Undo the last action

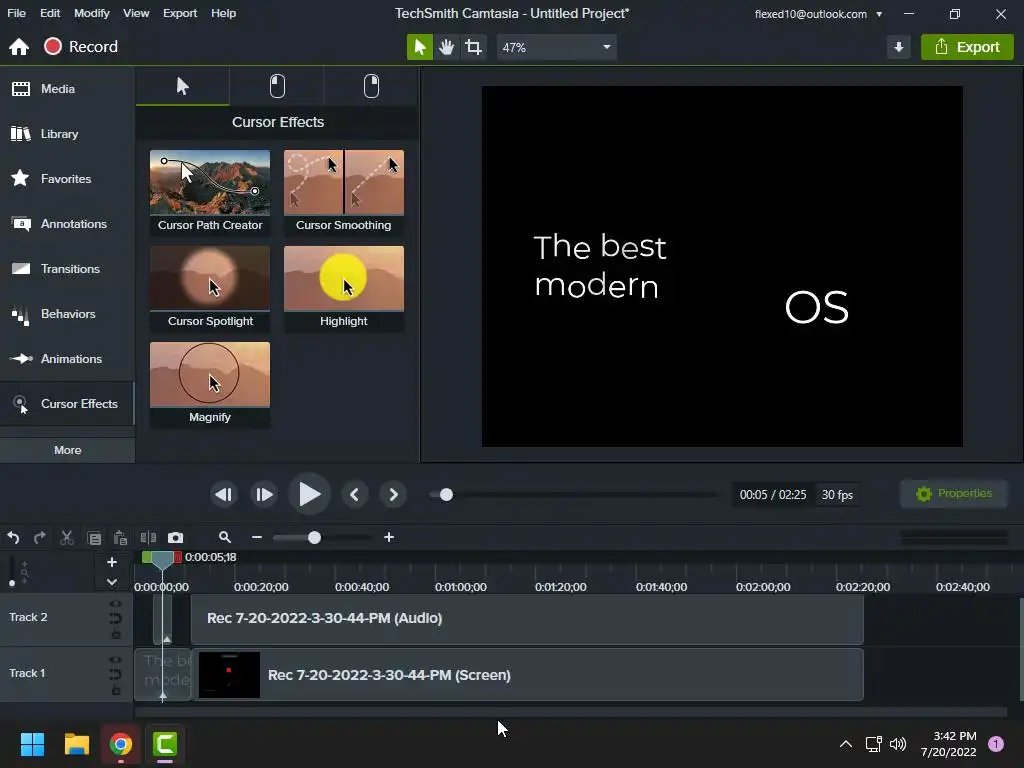(x=13, y=537)
